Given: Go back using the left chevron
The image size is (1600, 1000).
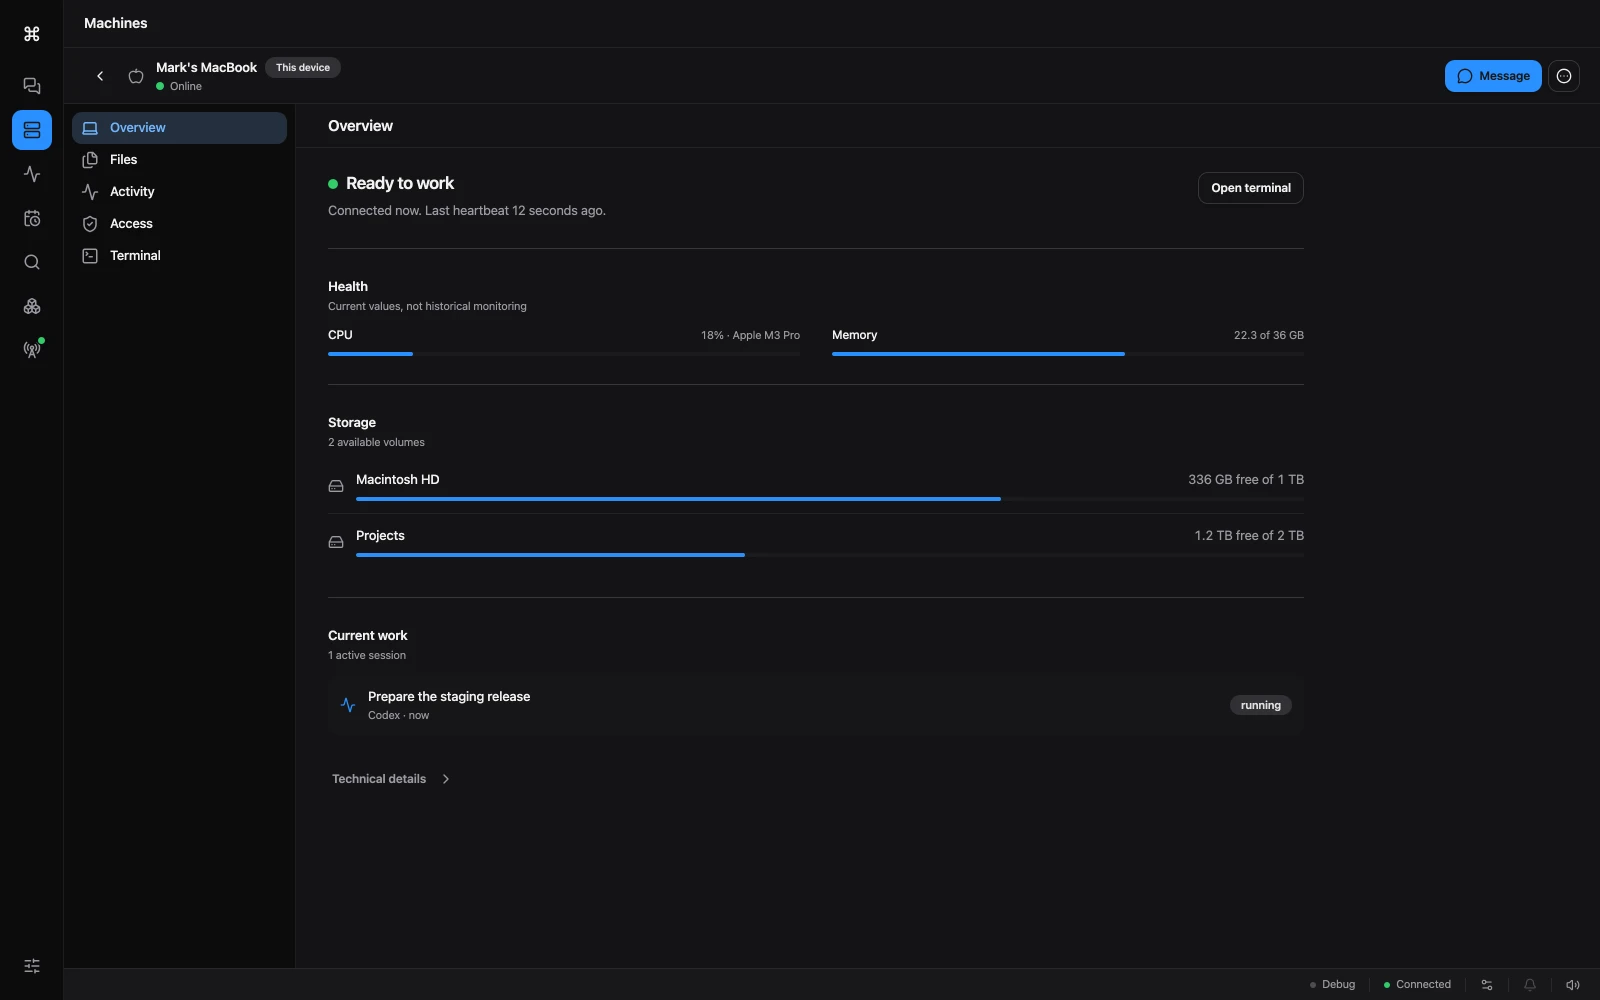Looking at the screenshot, I should click(100, 76).
